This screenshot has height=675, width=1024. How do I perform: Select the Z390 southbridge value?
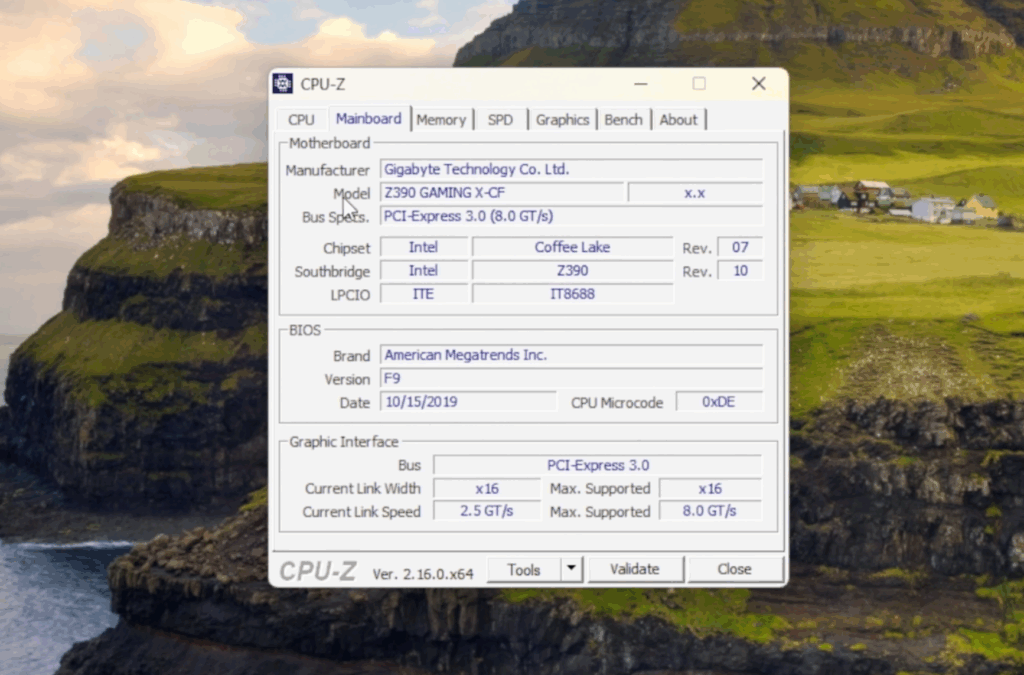pyautogui.click(x=572, y=271)
